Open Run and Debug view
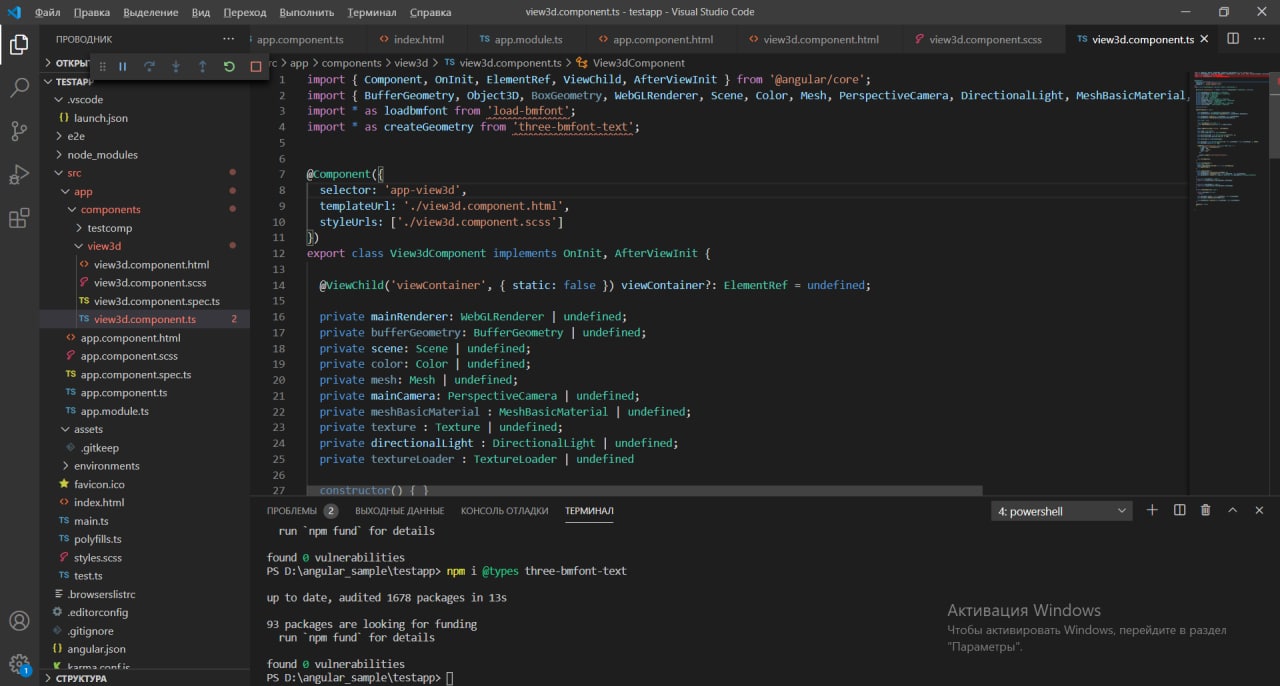The width and height of the screenshot is (1280, 686). tap(19, 175)
